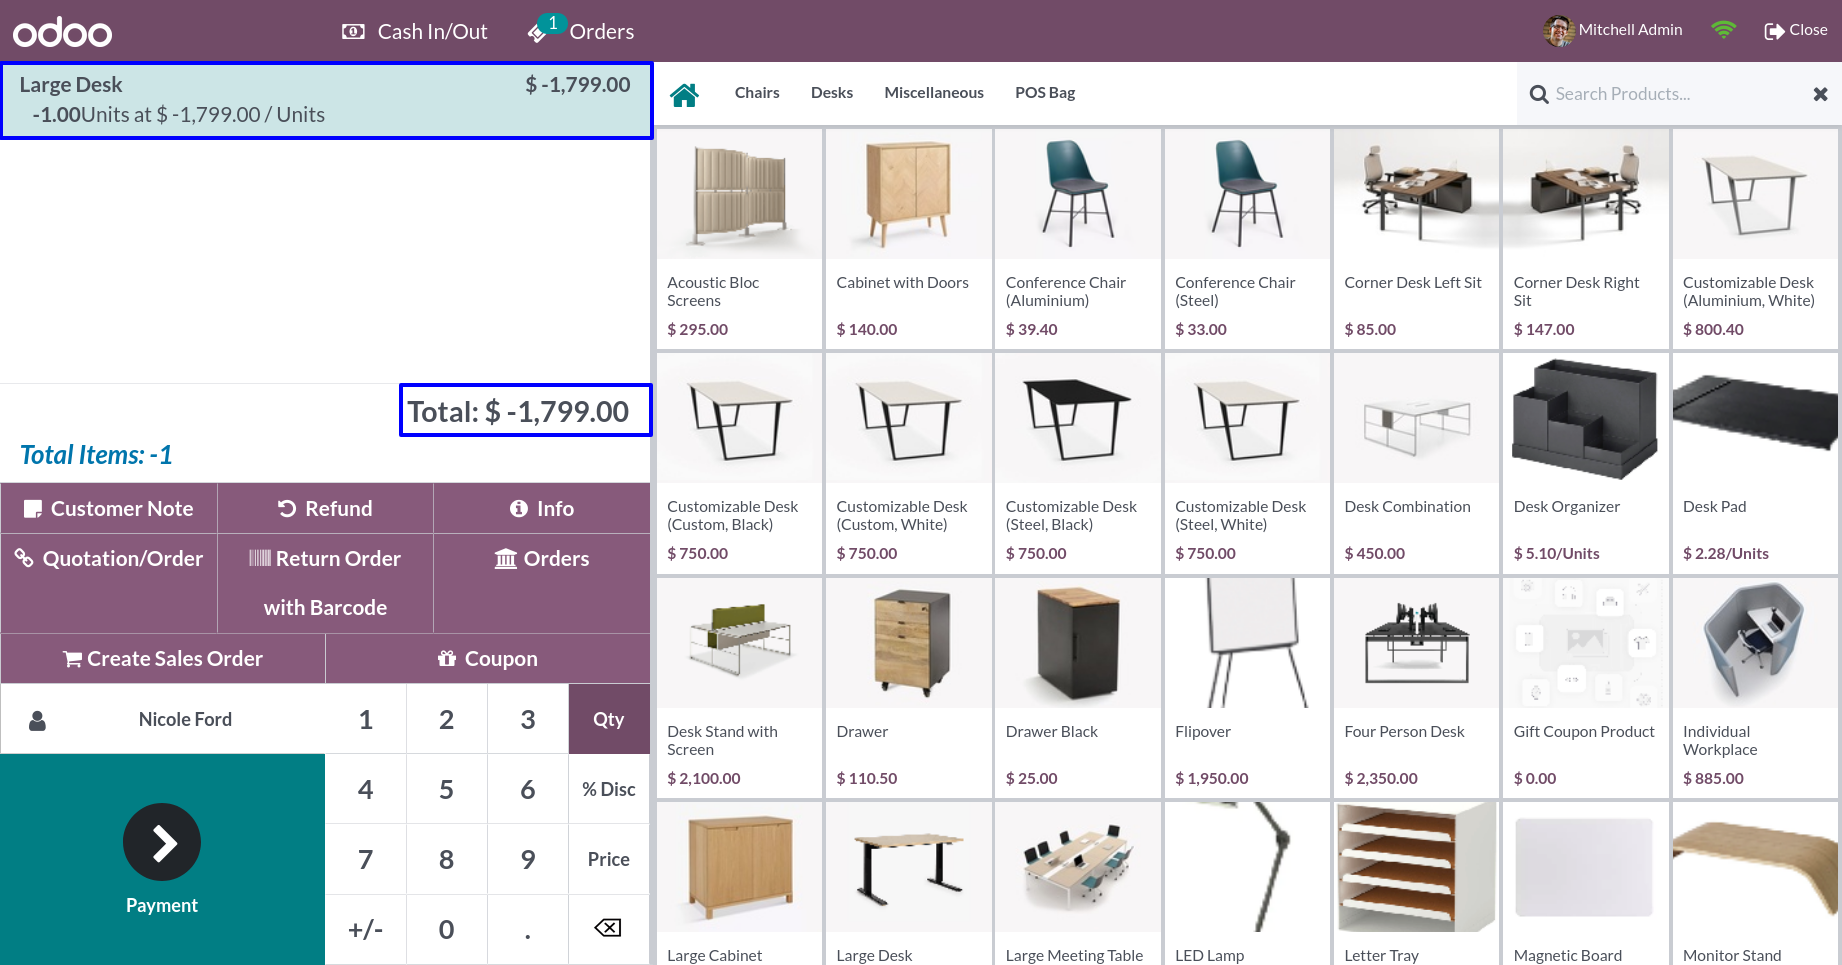
Task: Select Qty mode on numpad
Action: click(609, 719)
